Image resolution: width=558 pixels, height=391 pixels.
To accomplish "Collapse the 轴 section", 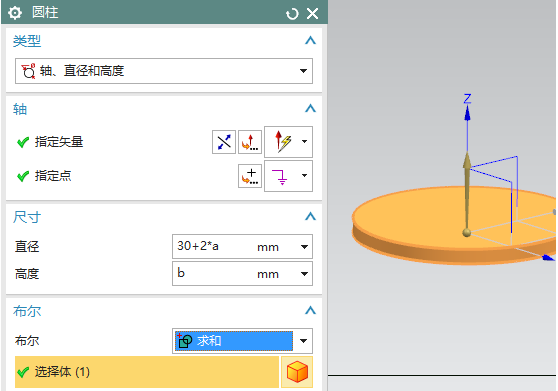I will click(x=310, y=108).
